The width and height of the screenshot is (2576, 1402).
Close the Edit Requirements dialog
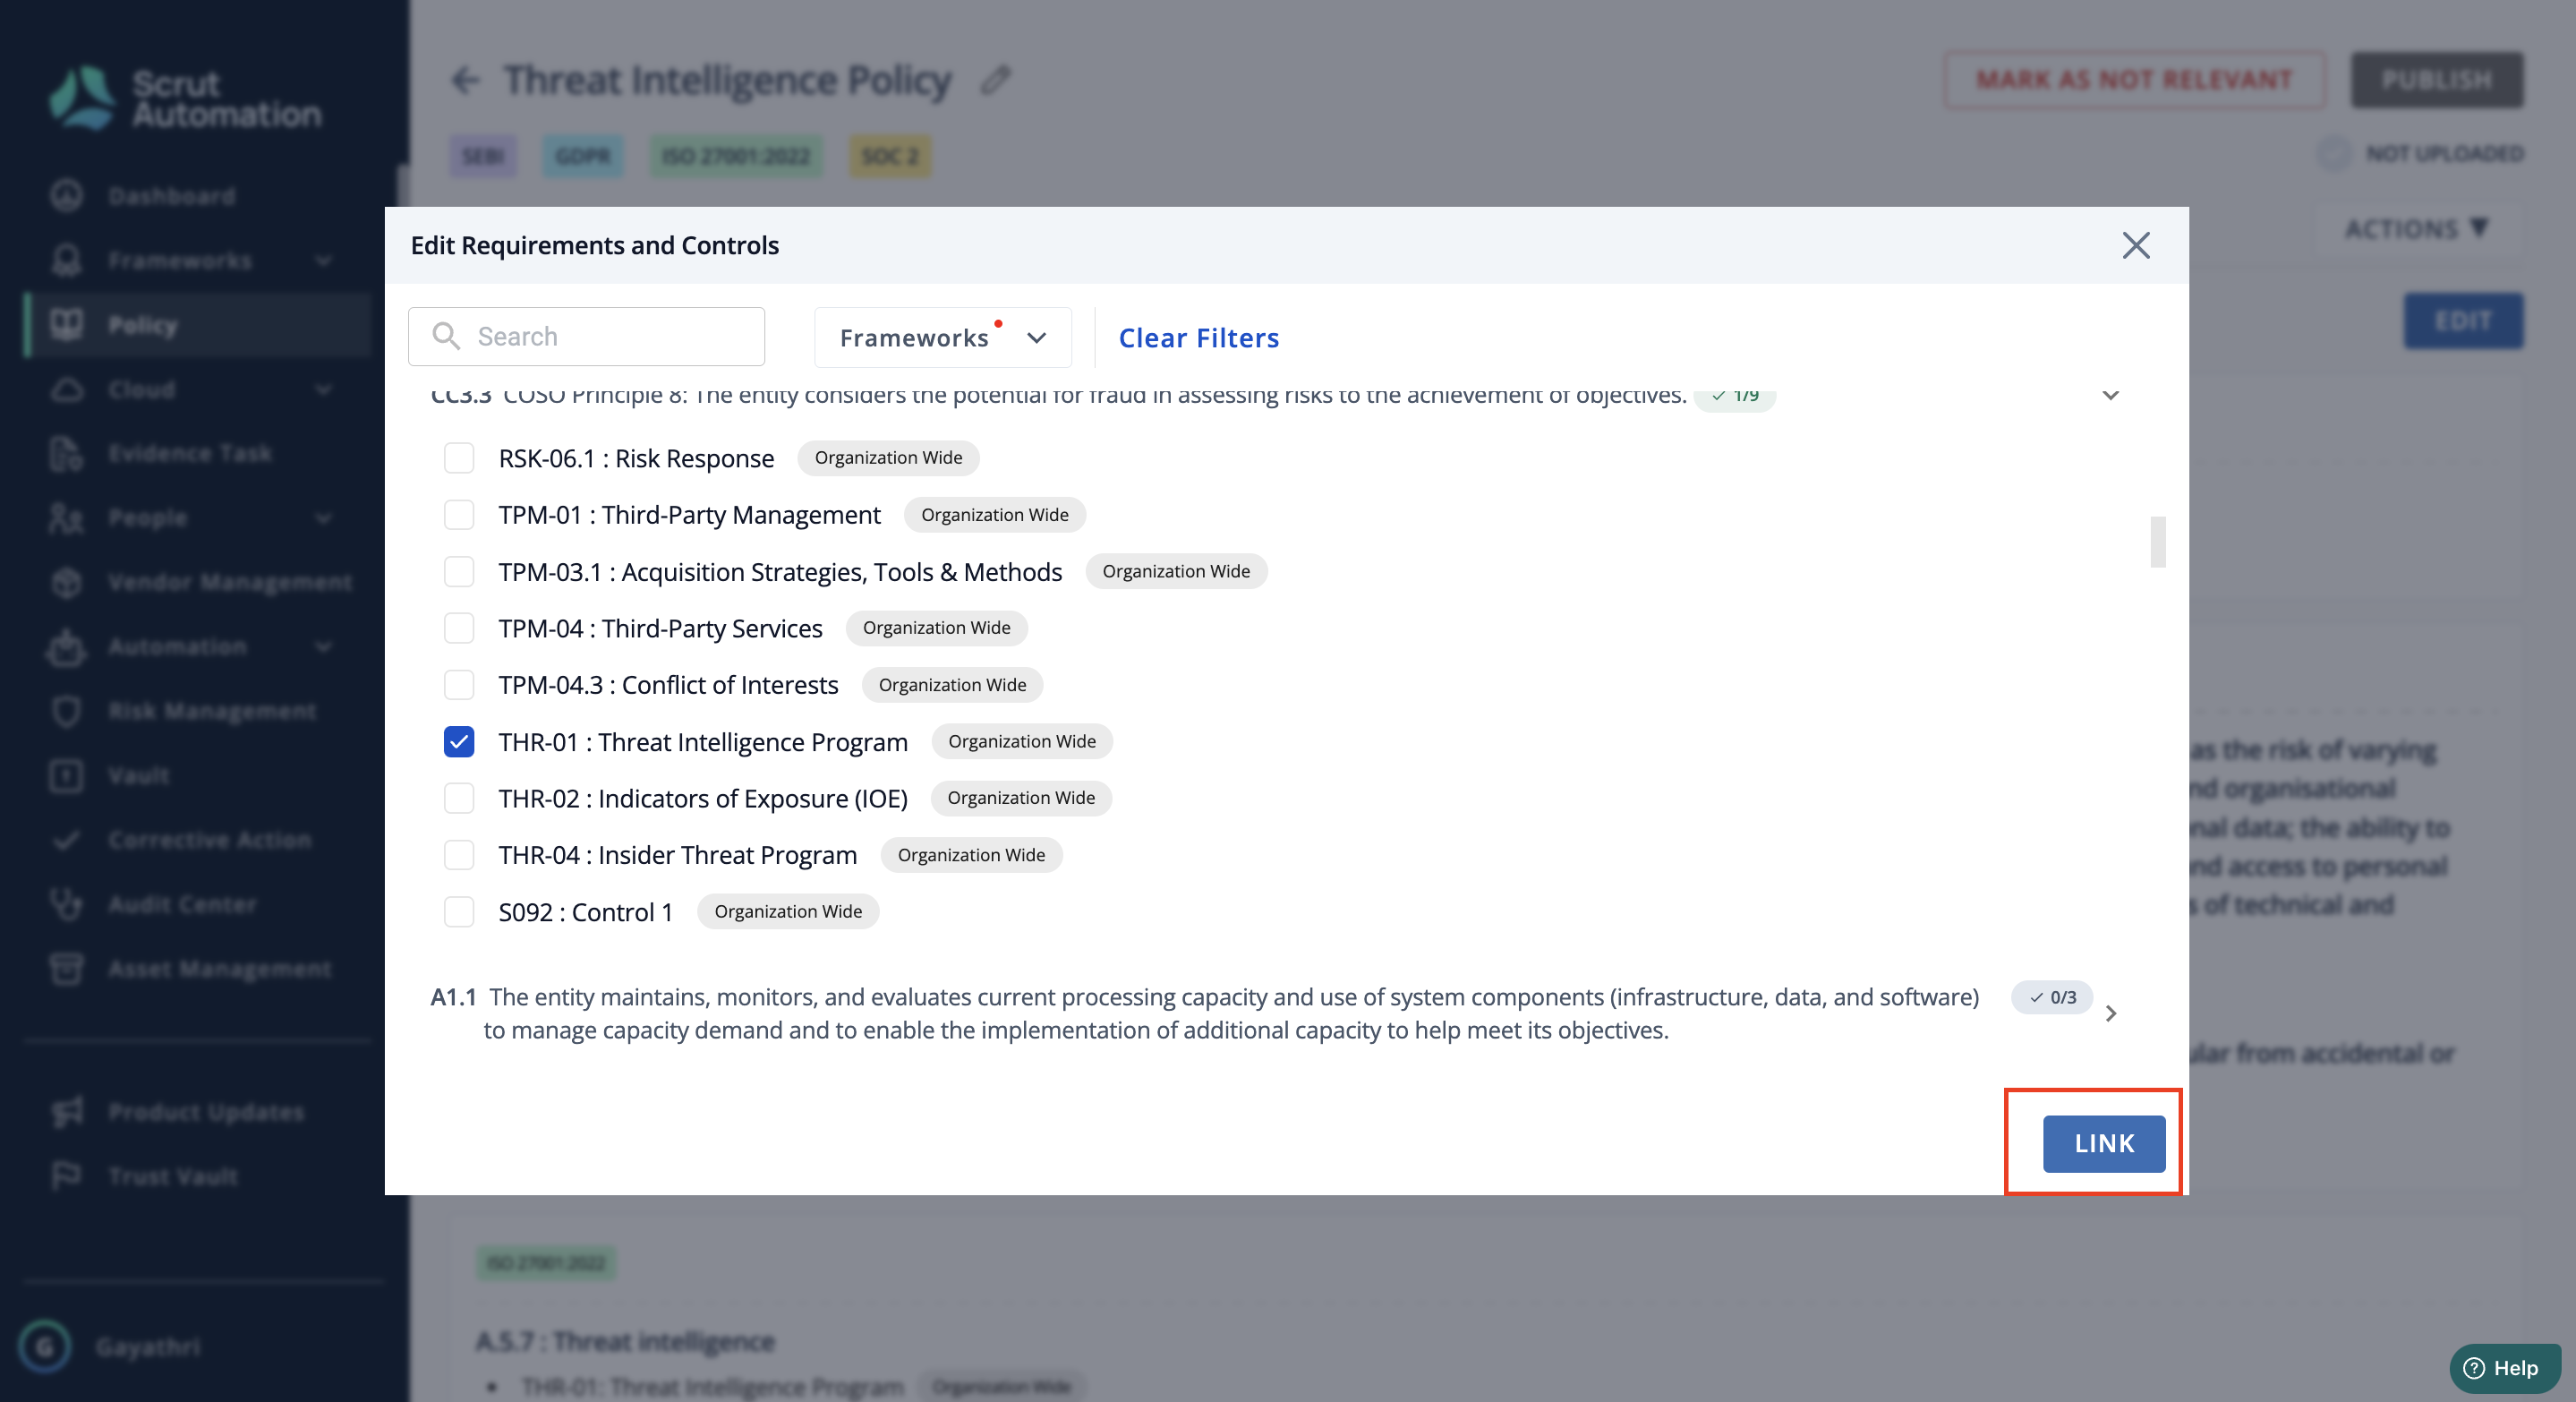click(x=2136, y=245)
